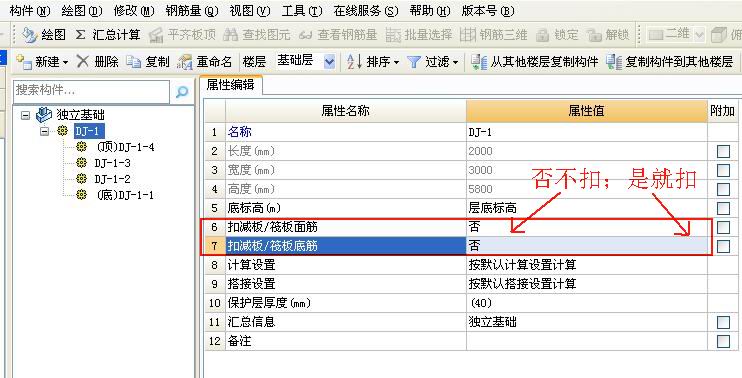
Task: Click the 批量选择 toolbar icon
Action: 393,35
